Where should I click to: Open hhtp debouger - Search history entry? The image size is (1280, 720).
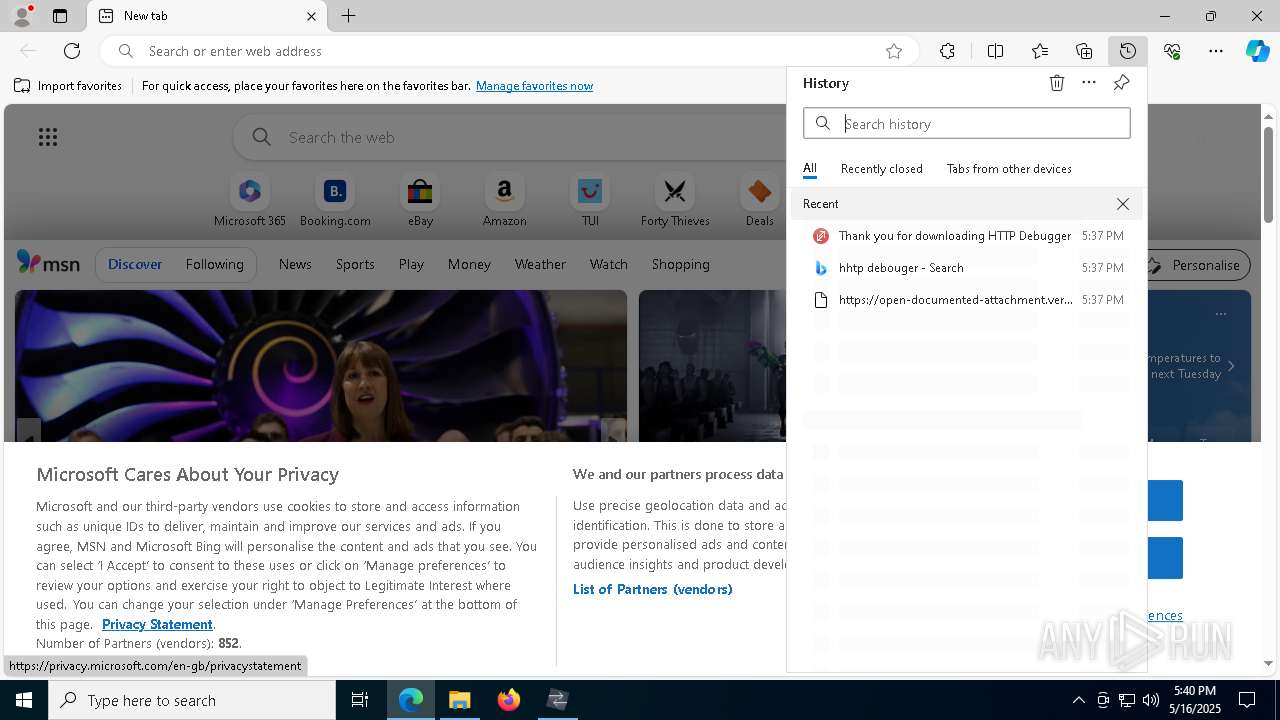point(967,268)
